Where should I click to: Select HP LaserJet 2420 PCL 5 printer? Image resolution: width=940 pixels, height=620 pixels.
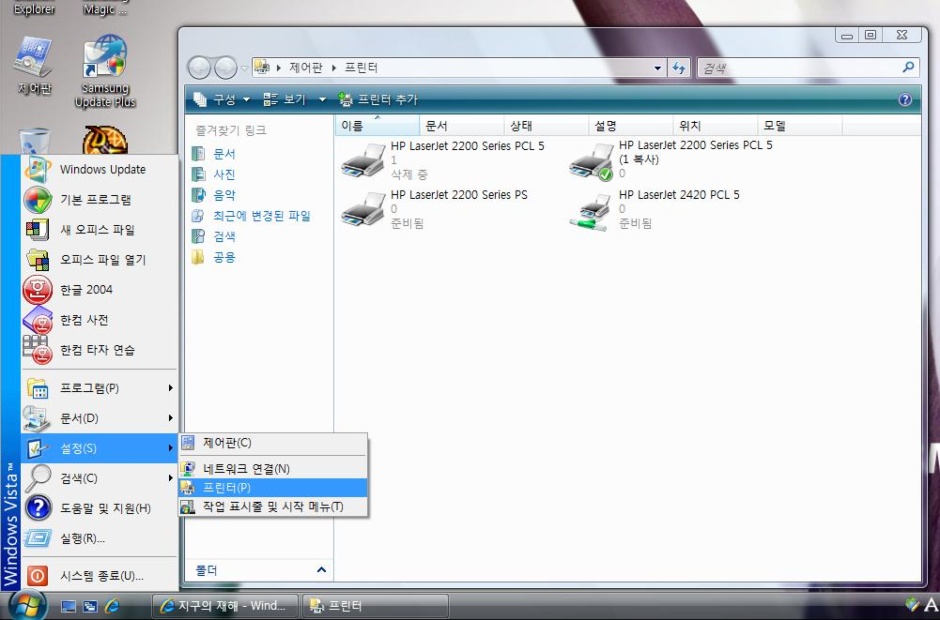pyautogui.click(x=655, y=209)
